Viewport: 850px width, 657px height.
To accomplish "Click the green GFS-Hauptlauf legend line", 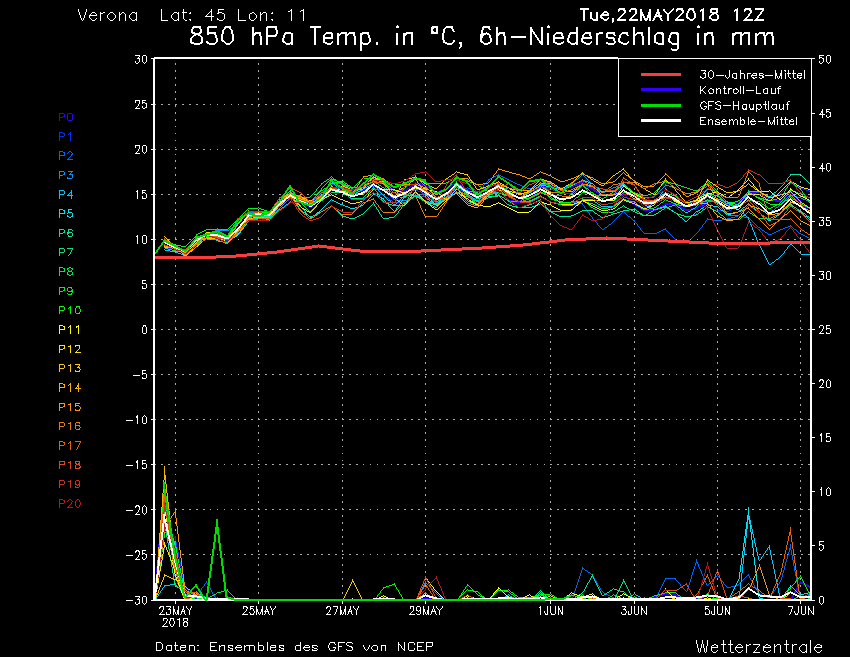I will (x=661, y=105).
